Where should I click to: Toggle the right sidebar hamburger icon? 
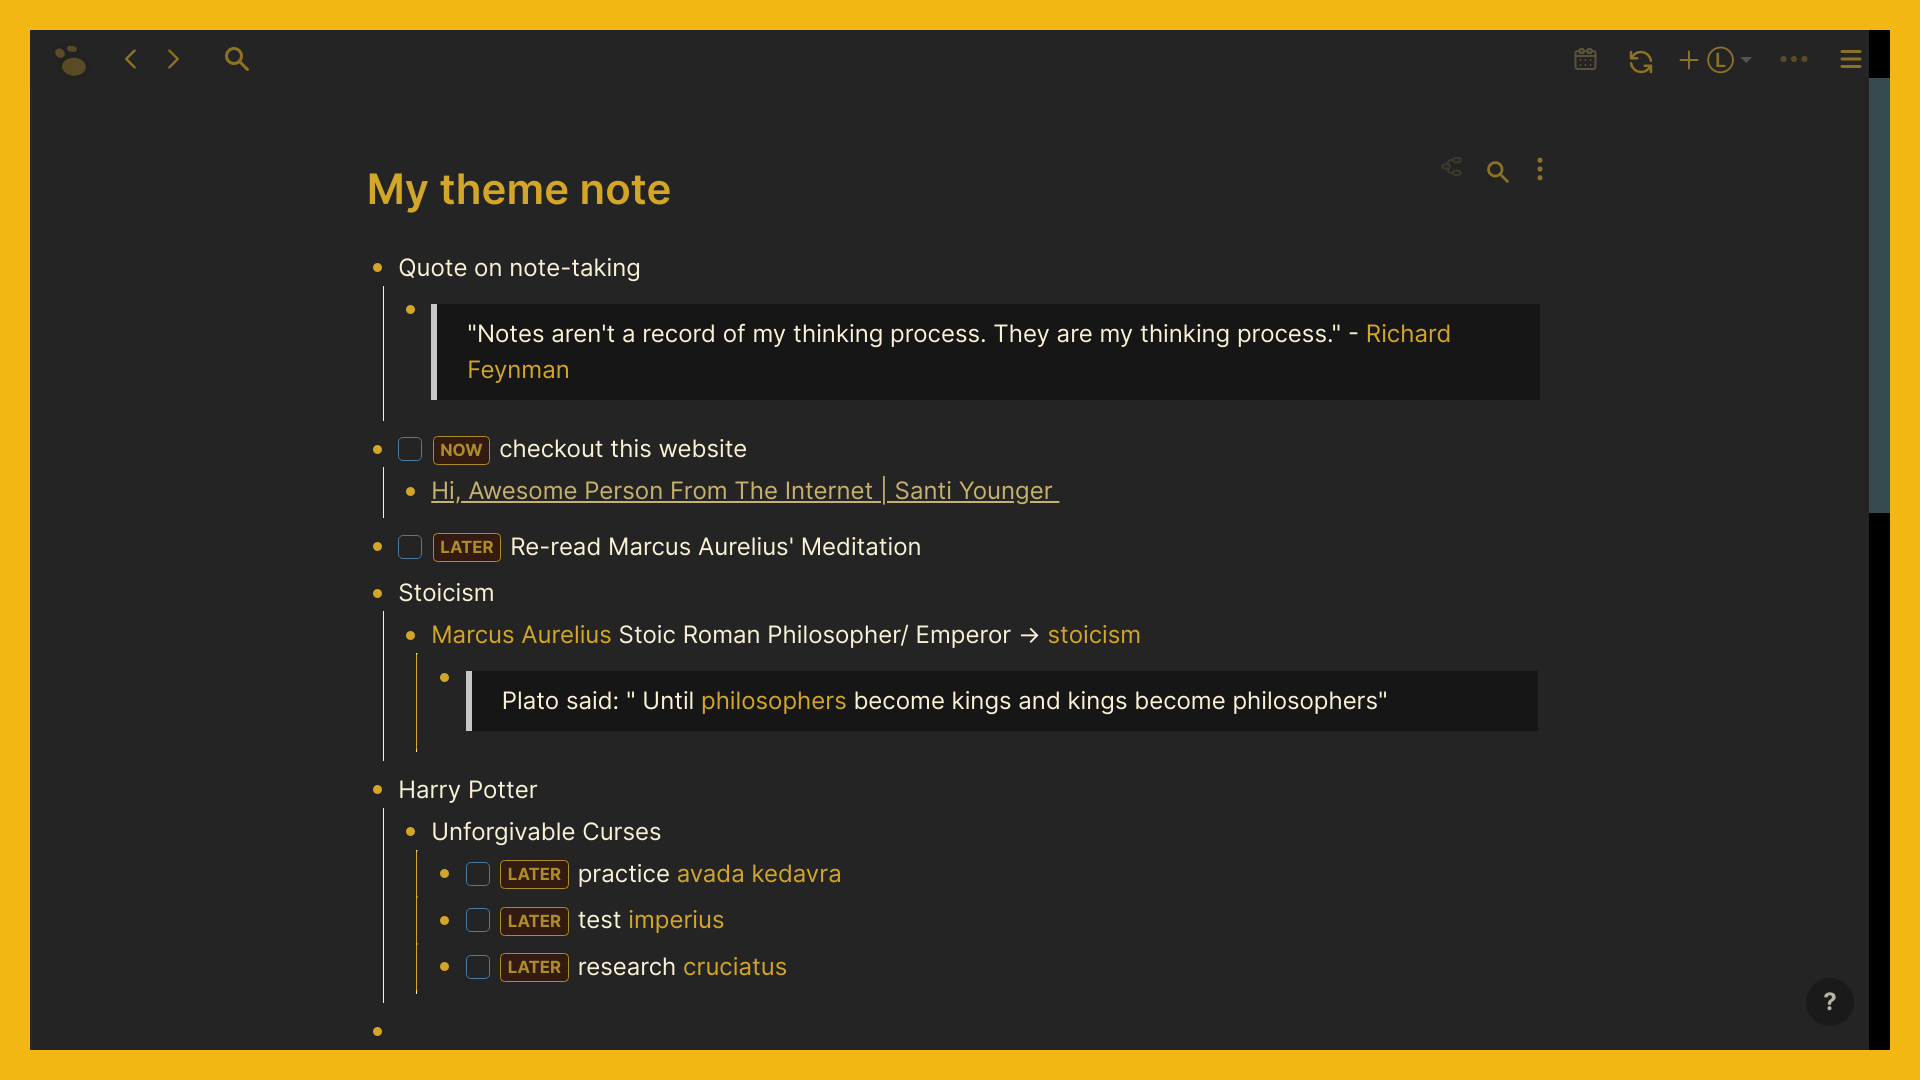pyautogui.click(x=1850, y=60)
